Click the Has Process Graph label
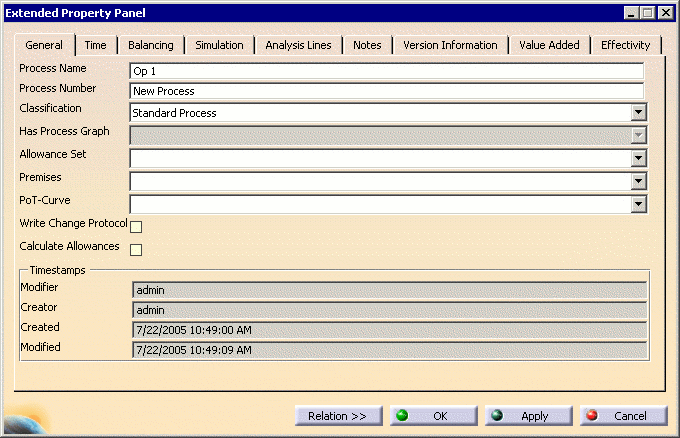680x438 pixels. [x=64, y=131]
